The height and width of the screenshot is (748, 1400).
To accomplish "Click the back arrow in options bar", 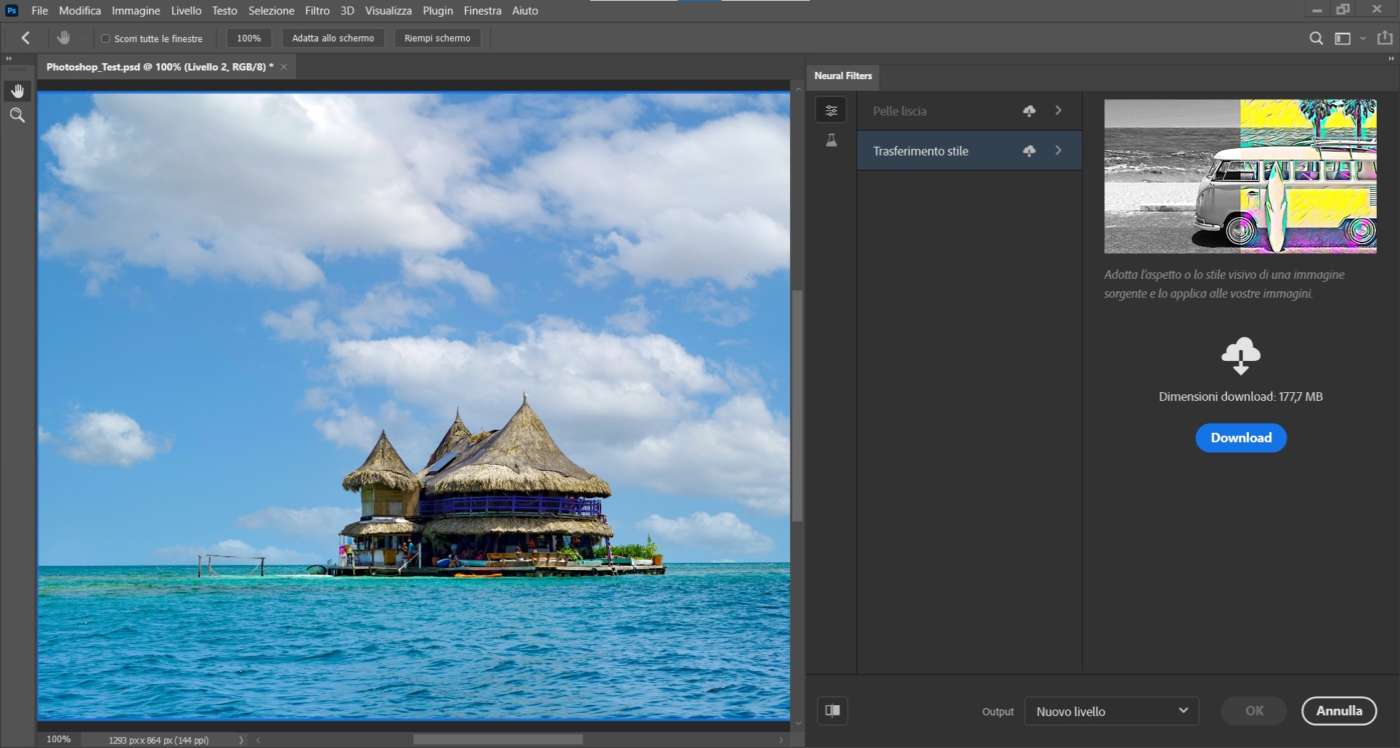I will tap(26, 38).
